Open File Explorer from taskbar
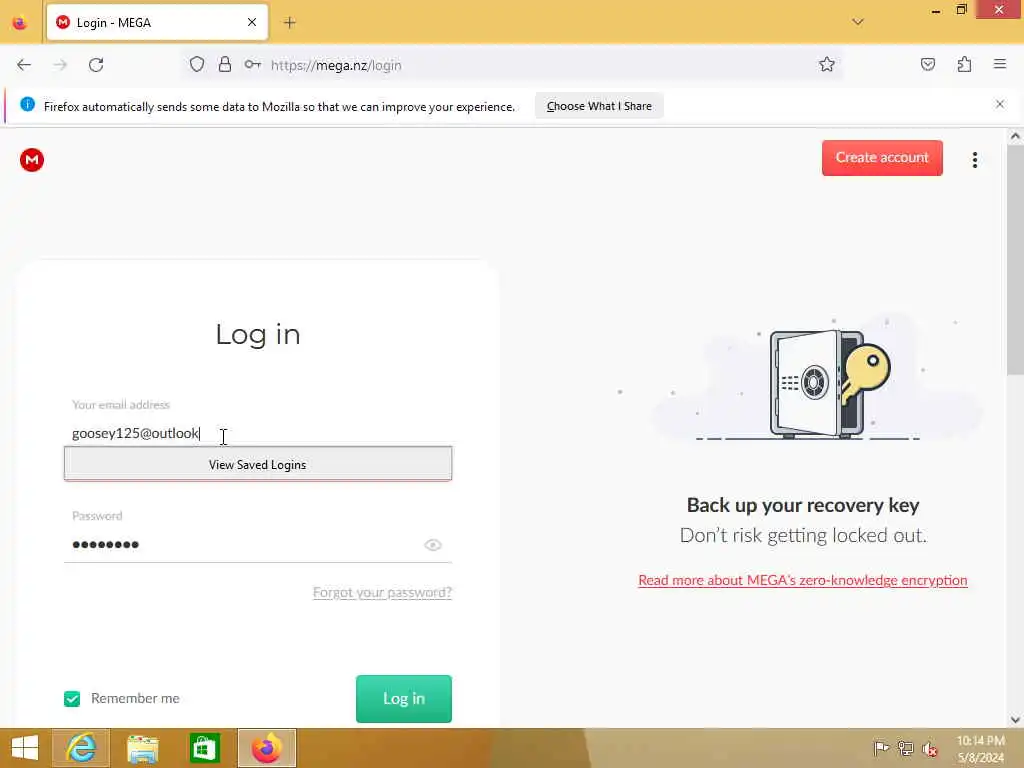The image size is (1024, 768). (x=142, y=748)
